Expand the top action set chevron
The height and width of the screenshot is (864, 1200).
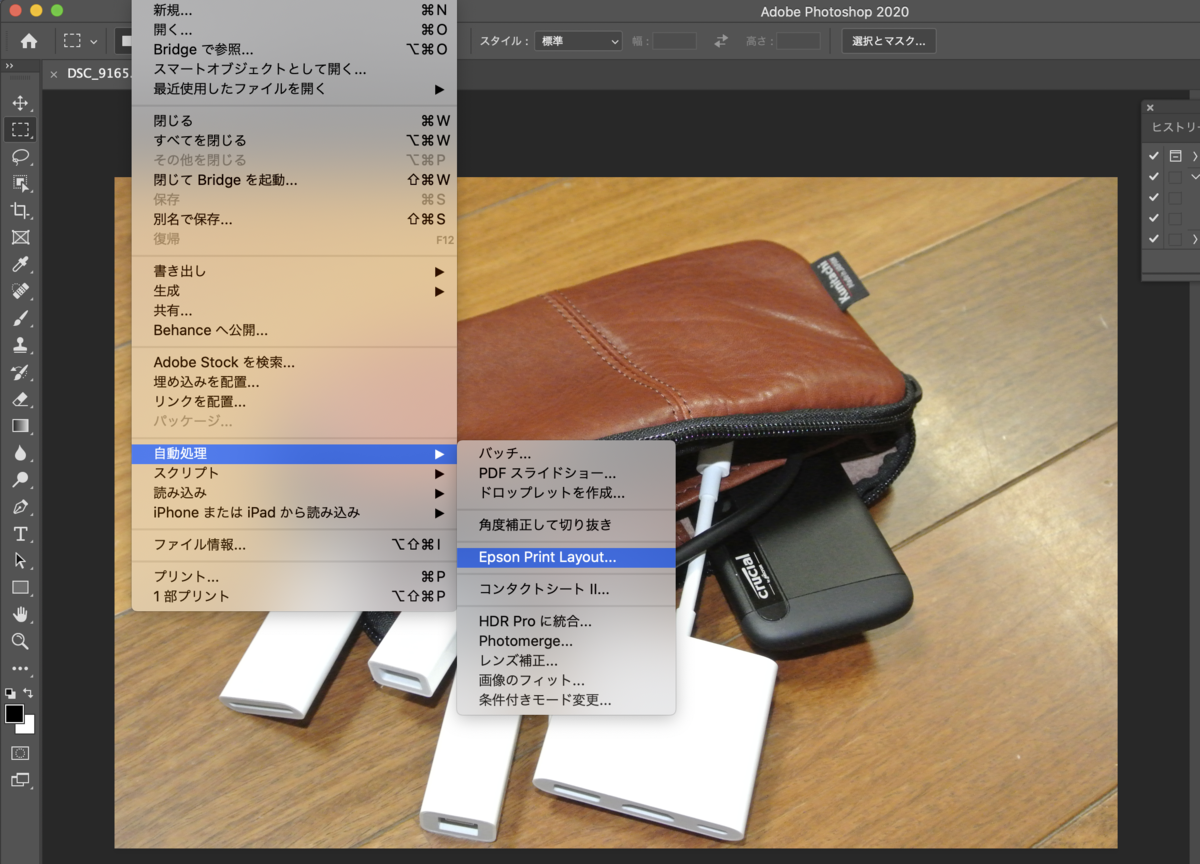click(x=1195, y=156)
